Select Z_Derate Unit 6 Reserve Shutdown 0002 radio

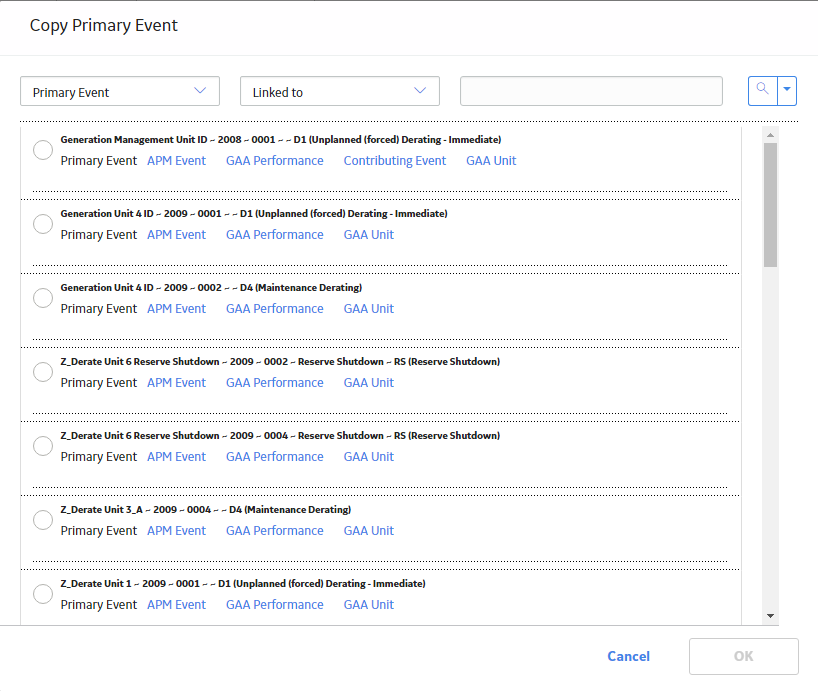(x=43, y=372)
